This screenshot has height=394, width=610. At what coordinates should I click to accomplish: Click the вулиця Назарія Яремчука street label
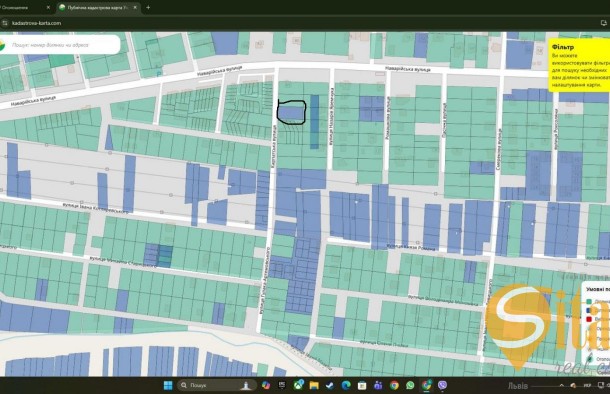(331, 117)
